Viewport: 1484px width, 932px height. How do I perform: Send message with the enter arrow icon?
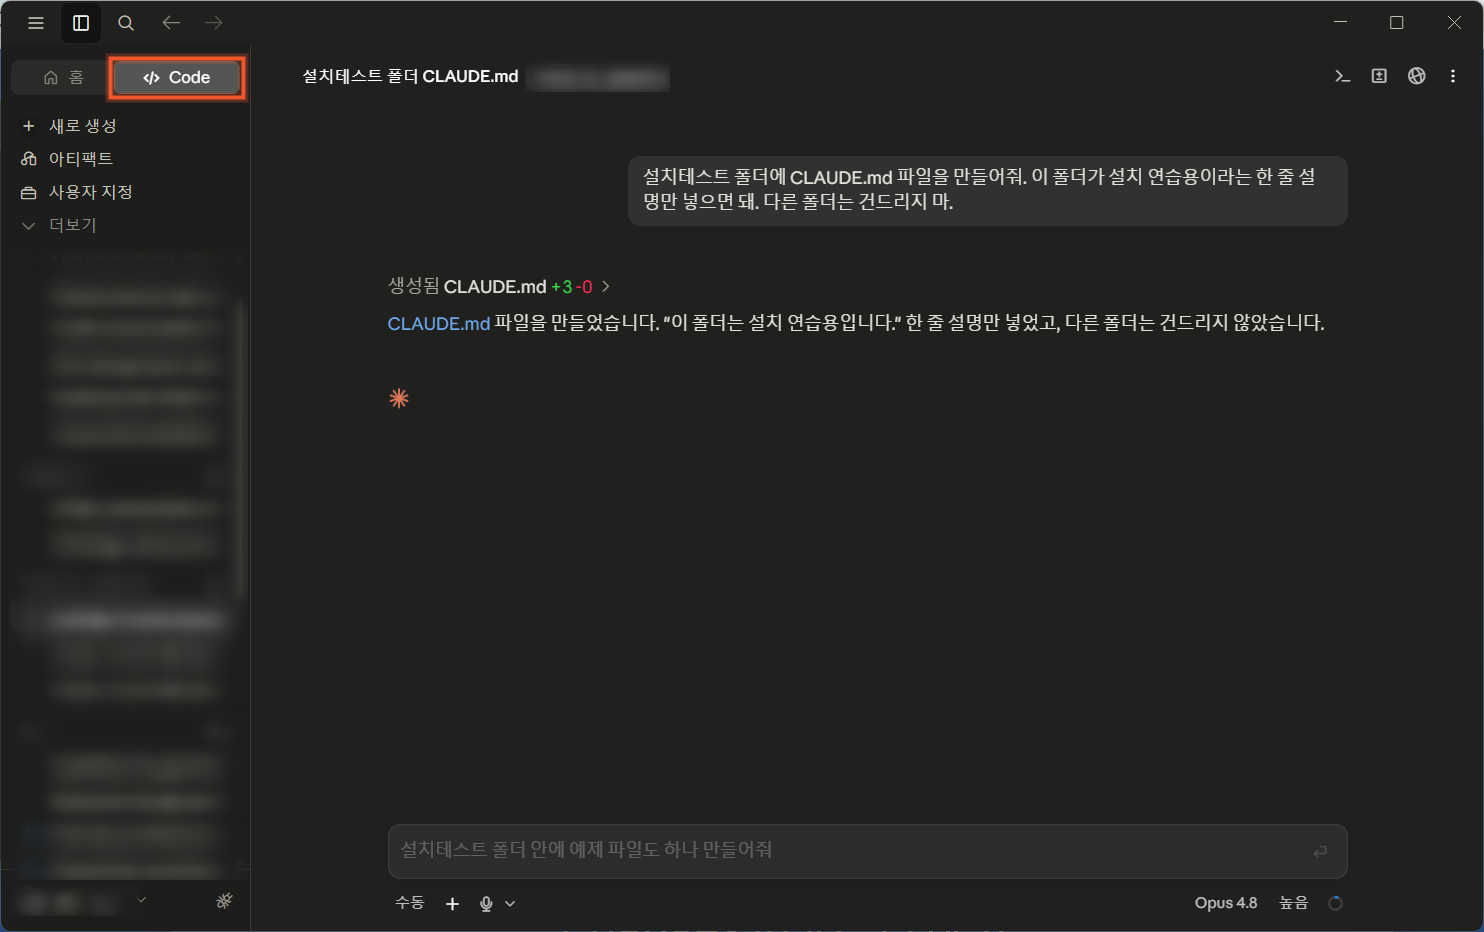[1320, 851]
